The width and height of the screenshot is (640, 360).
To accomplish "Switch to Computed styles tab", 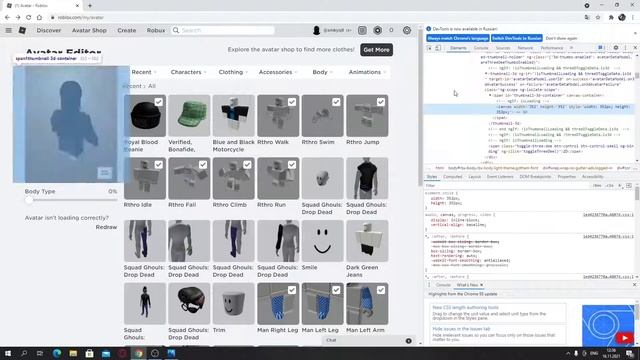I will [x=453, y=177].
